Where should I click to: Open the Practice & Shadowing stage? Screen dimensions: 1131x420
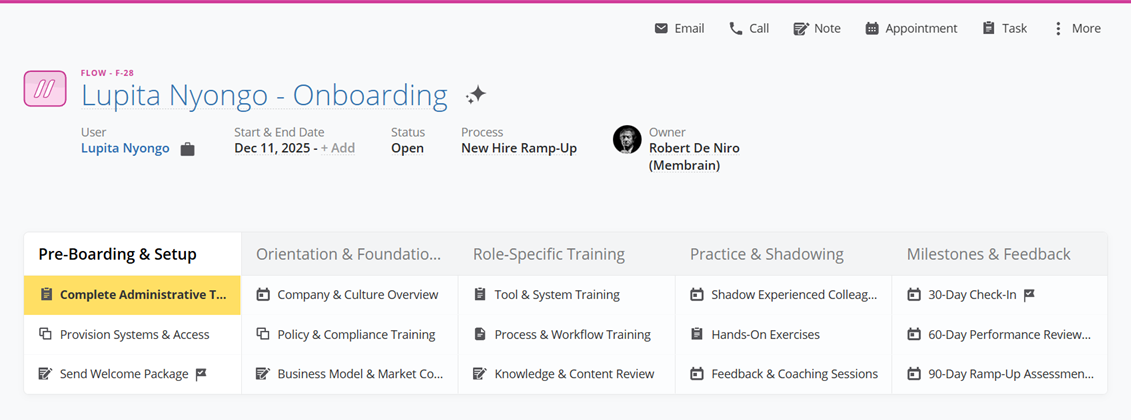coord(766,255)
